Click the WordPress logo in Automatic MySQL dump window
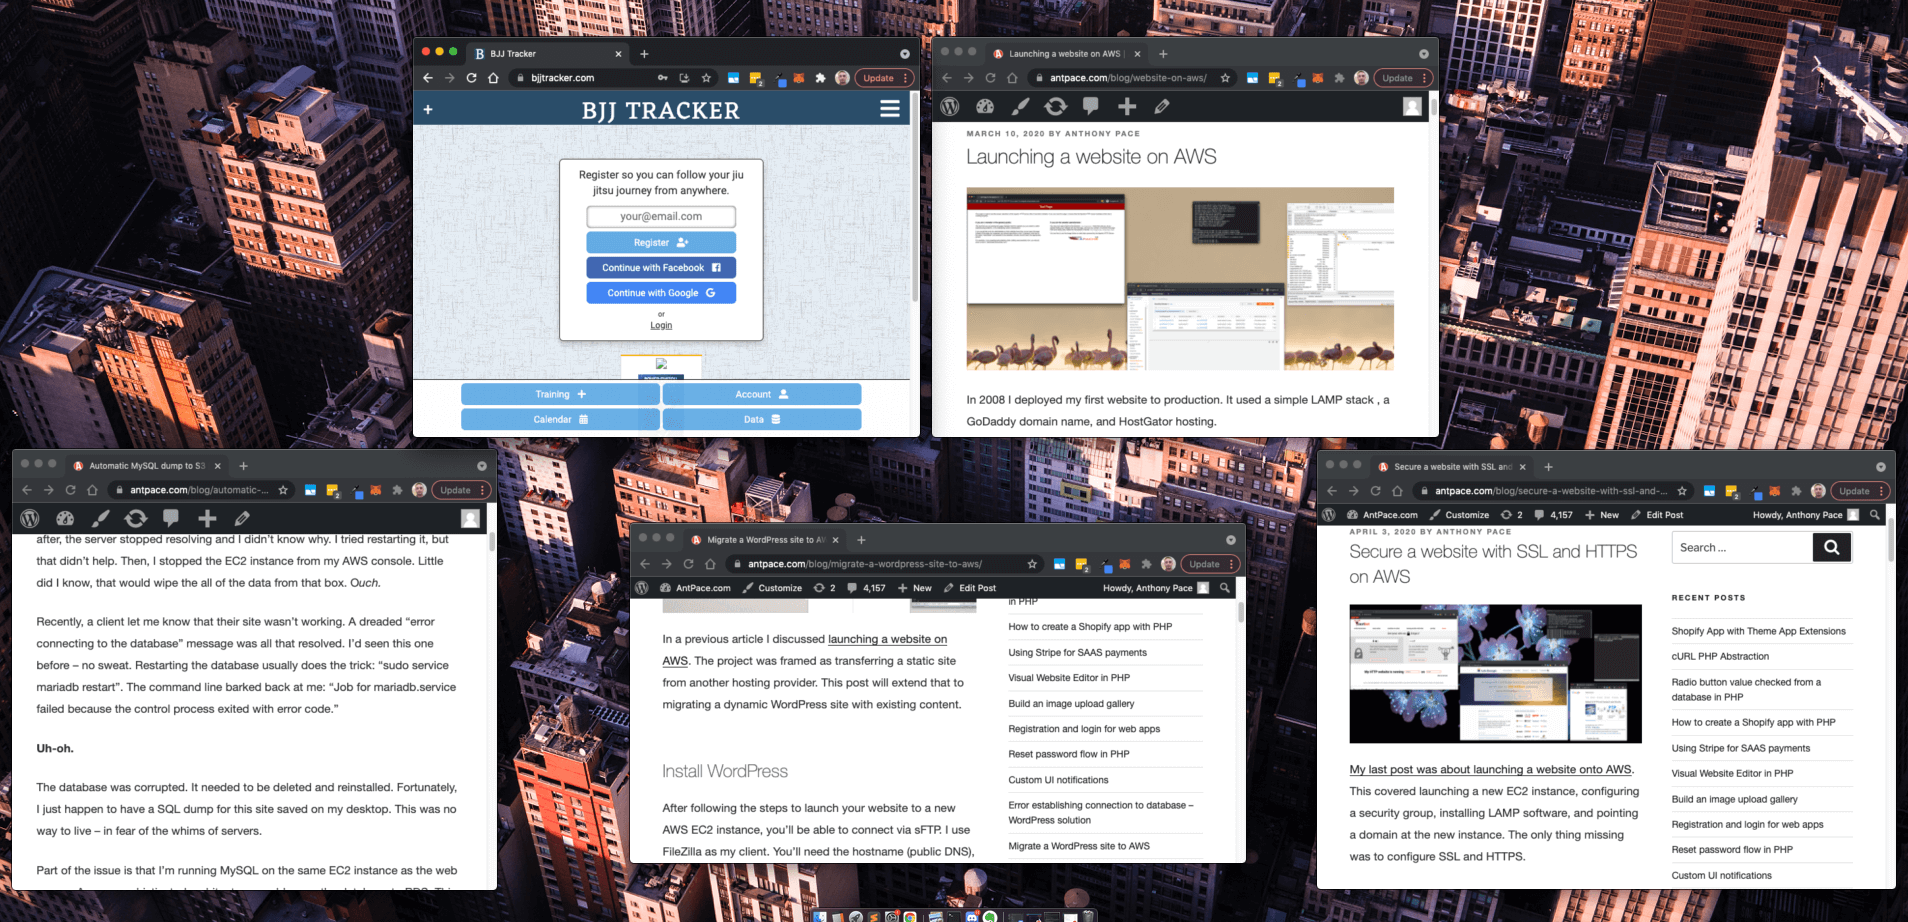Viewport: 1908px width, 922px height. pyautogui.click(x=30, y=518)
